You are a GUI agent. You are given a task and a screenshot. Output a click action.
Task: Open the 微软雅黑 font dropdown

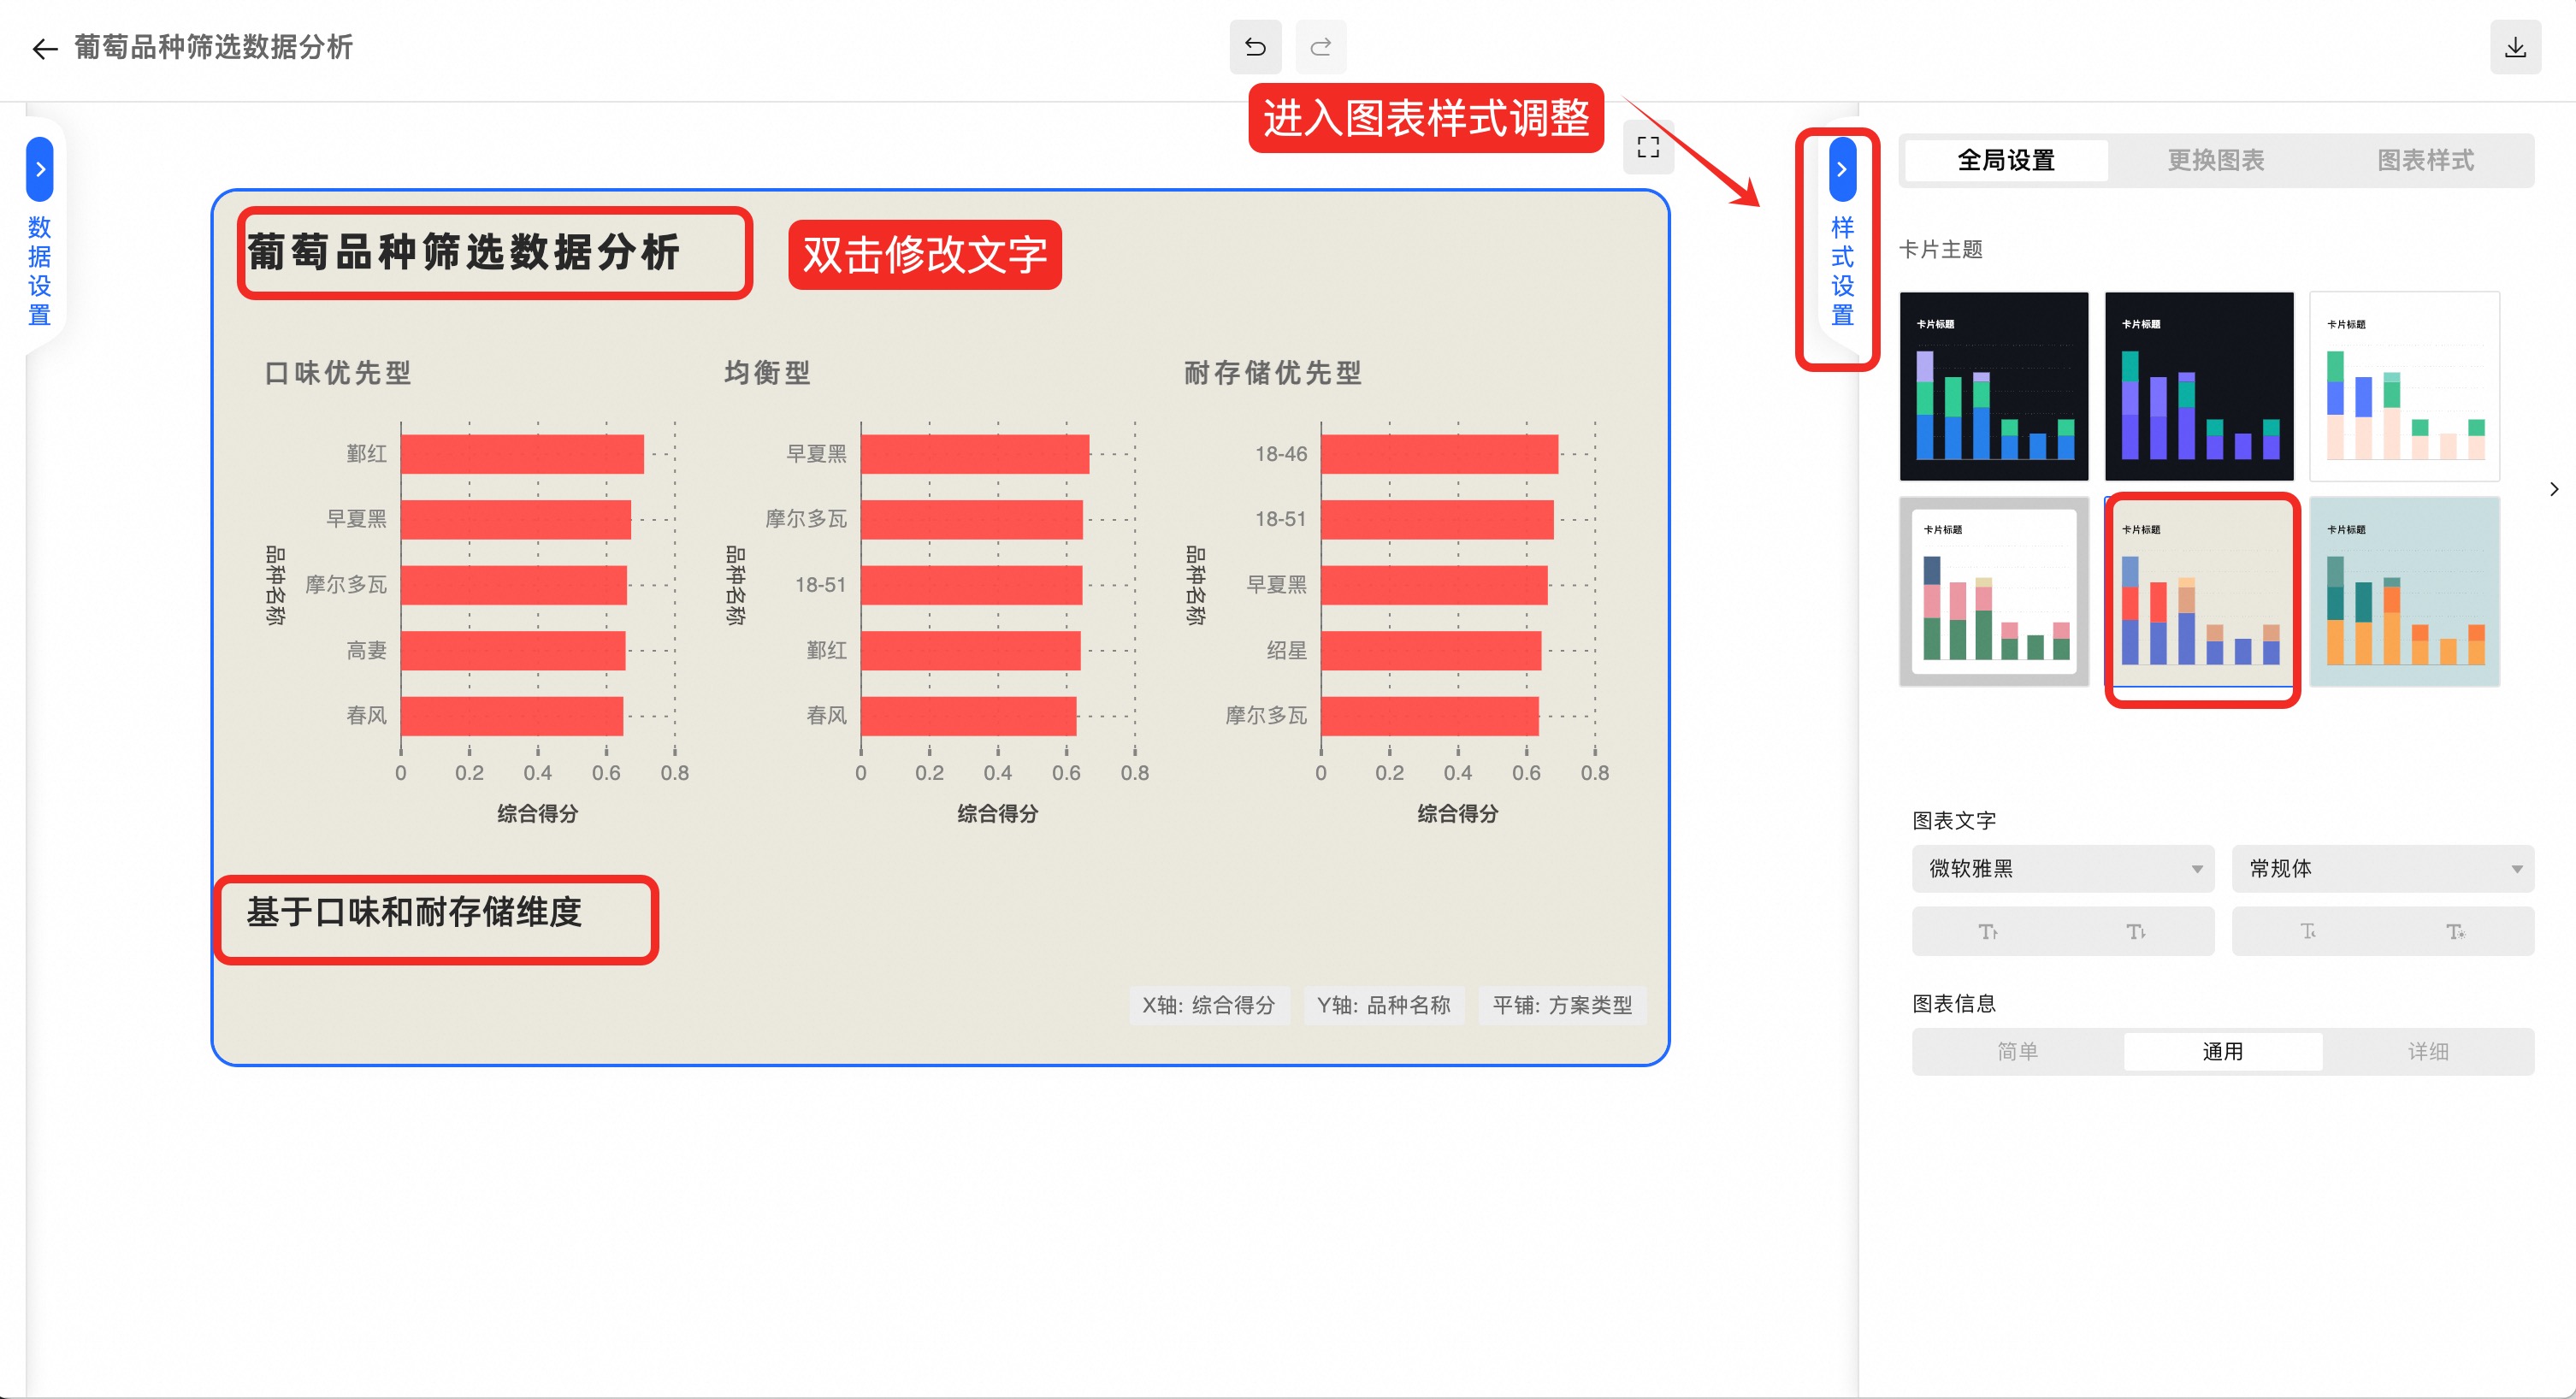coord(2062,868)
